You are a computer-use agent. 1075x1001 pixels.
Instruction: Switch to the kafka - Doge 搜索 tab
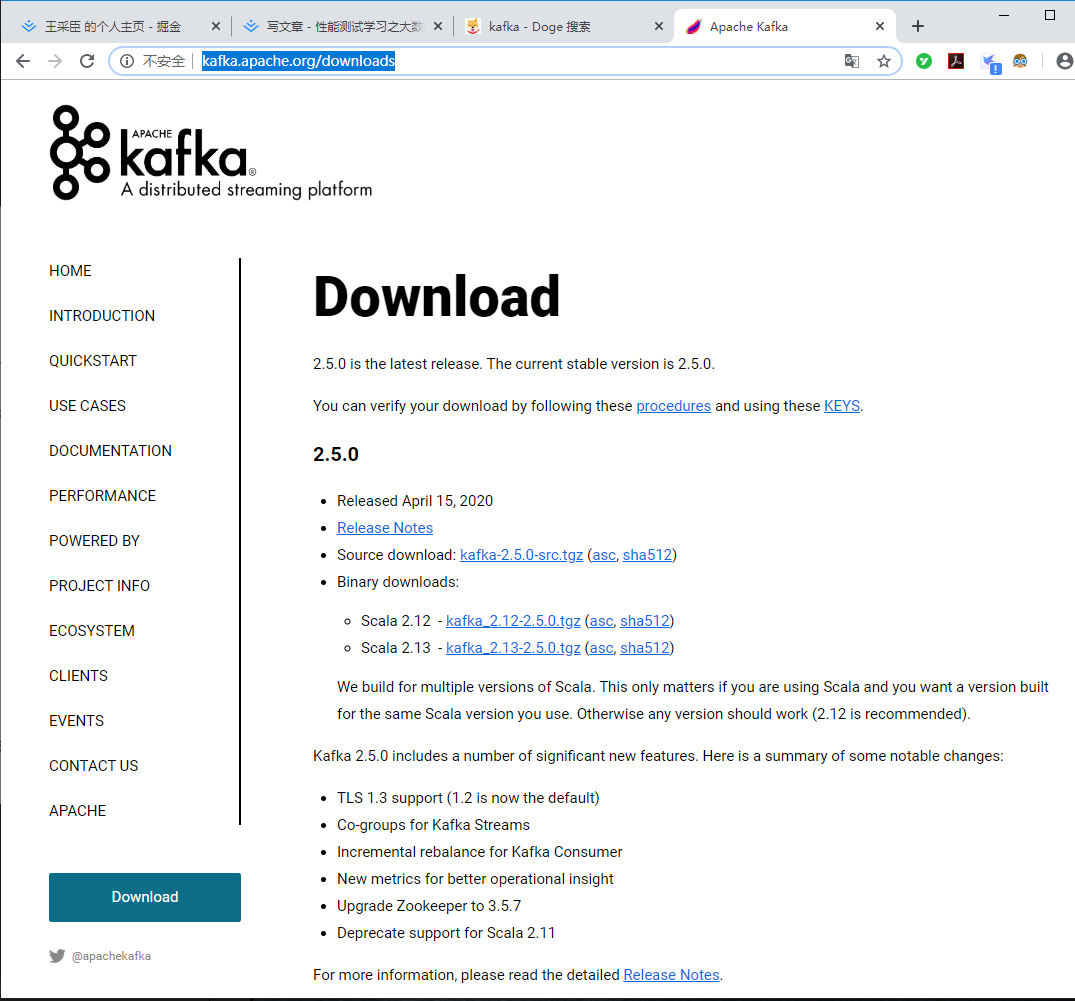[x=539, y=26]
